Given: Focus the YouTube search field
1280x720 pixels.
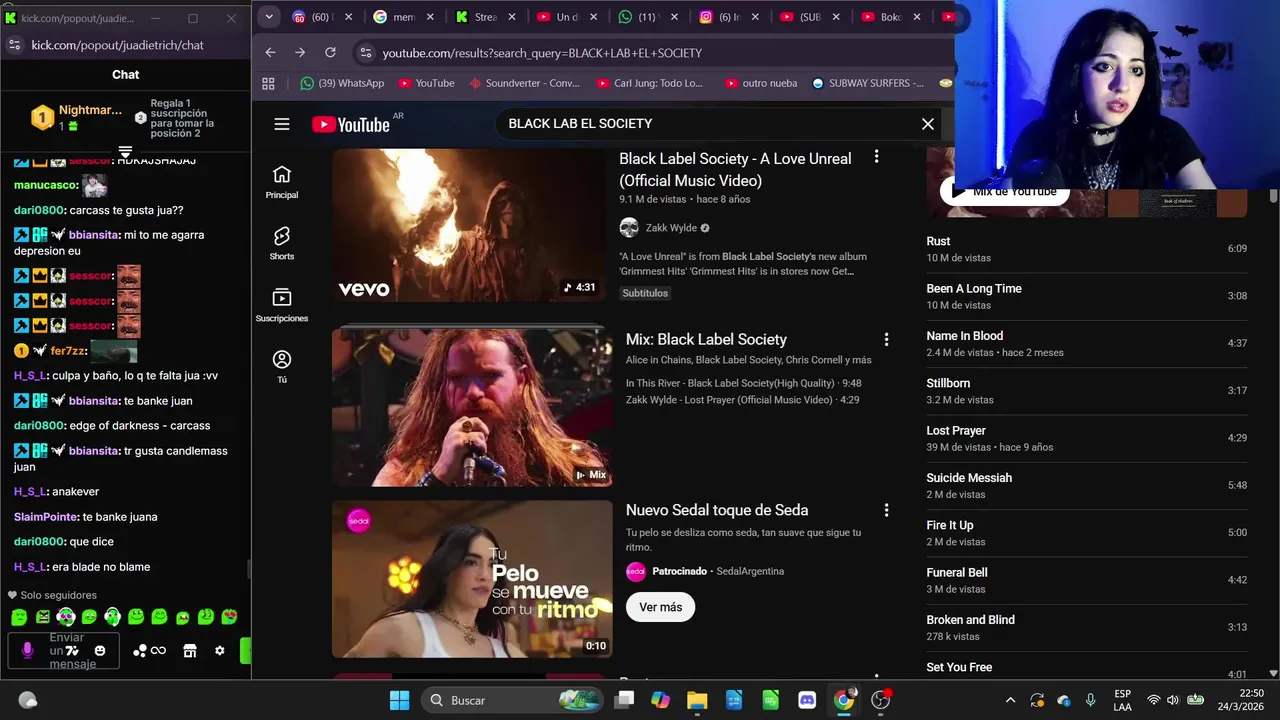Looking at the screenshot, I should (x=705, y=124).
